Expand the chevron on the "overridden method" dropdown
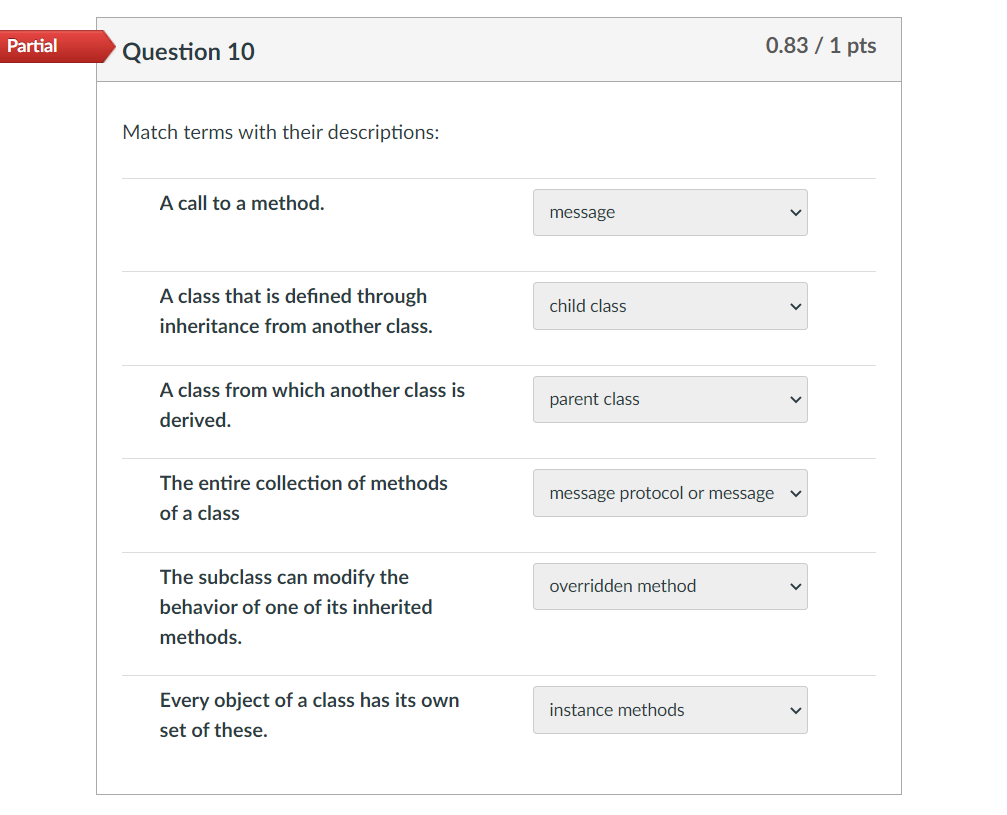This screenshot has height=815, width=1007. (795, 586)
